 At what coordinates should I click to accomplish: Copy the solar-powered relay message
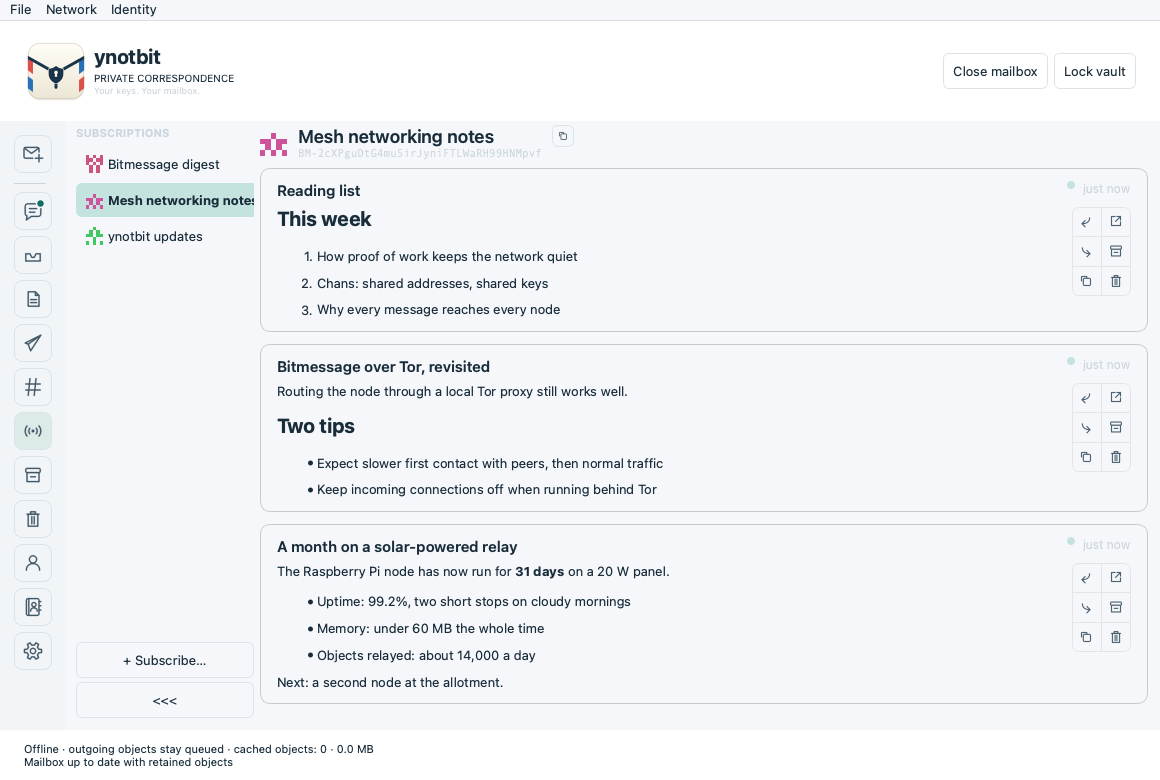(1086, 637)
